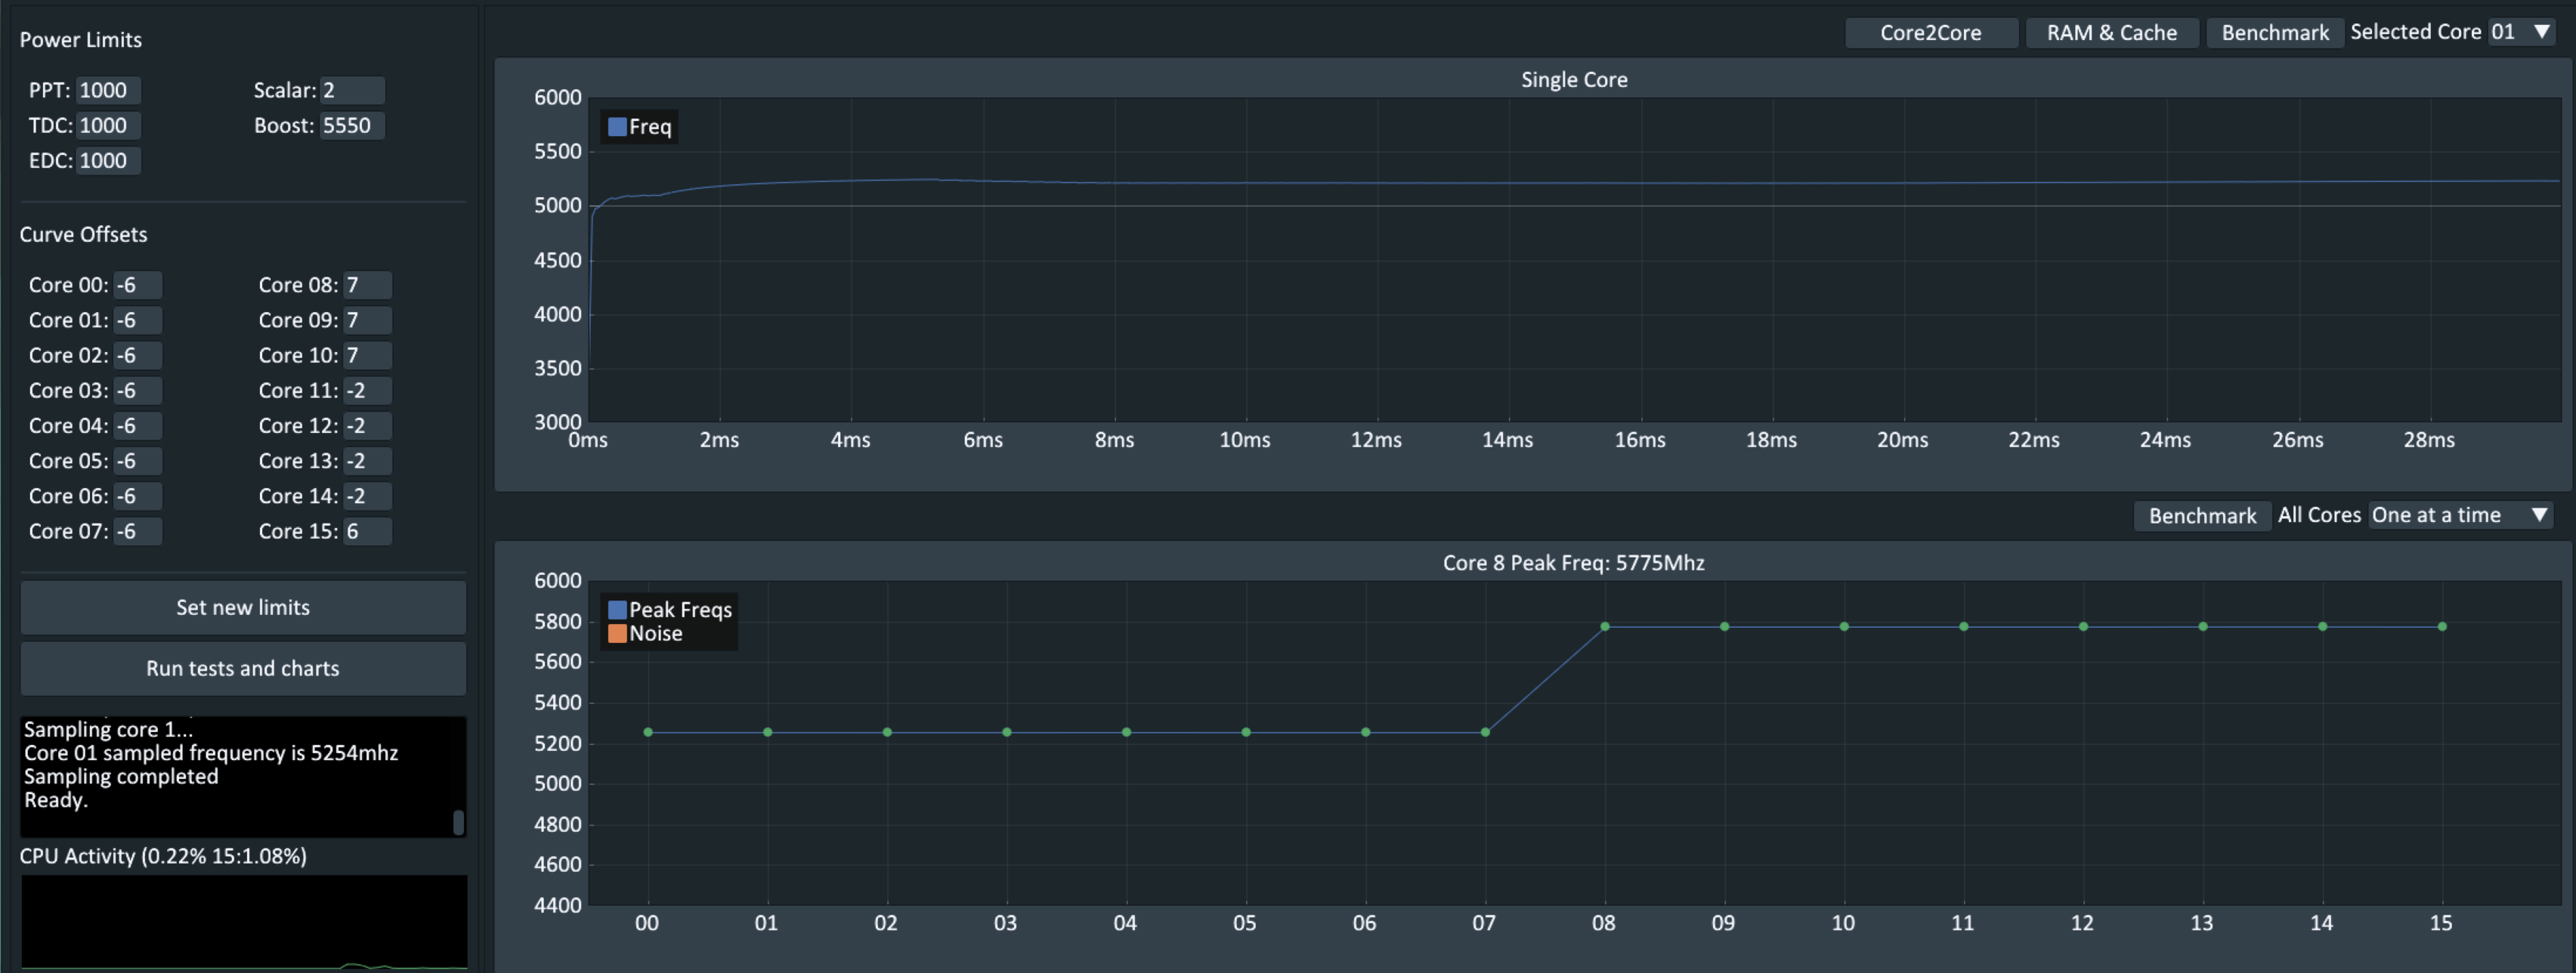This screenshot has width=2576, height=973.
Task: Expand the One at a time dropdown
Action: click(x=2459, y=515)
